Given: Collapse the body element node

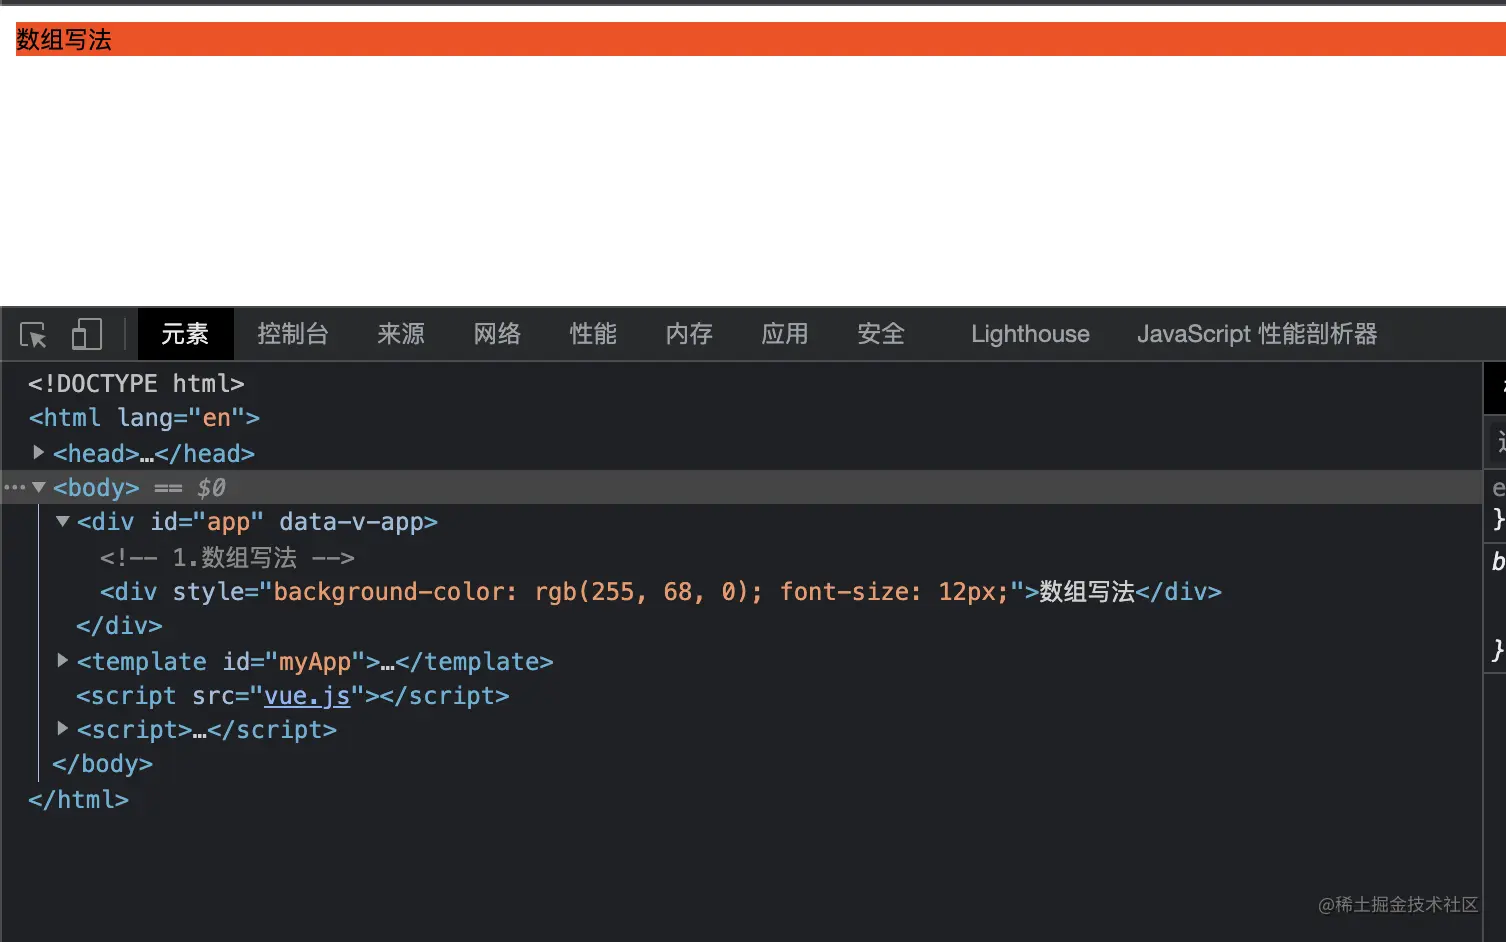Looking at the screenshot, I should pyautogui.click(x=39, y=487).
